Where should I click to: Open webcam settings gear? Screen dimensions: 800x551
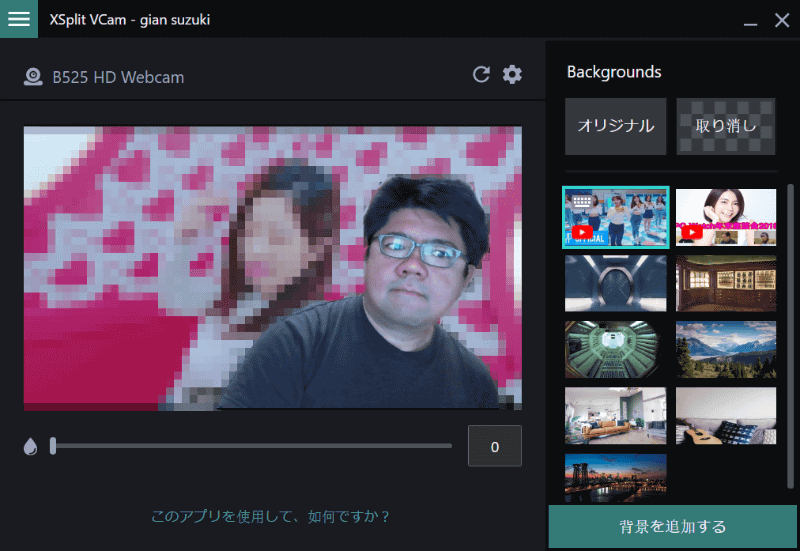pos(512,74)
